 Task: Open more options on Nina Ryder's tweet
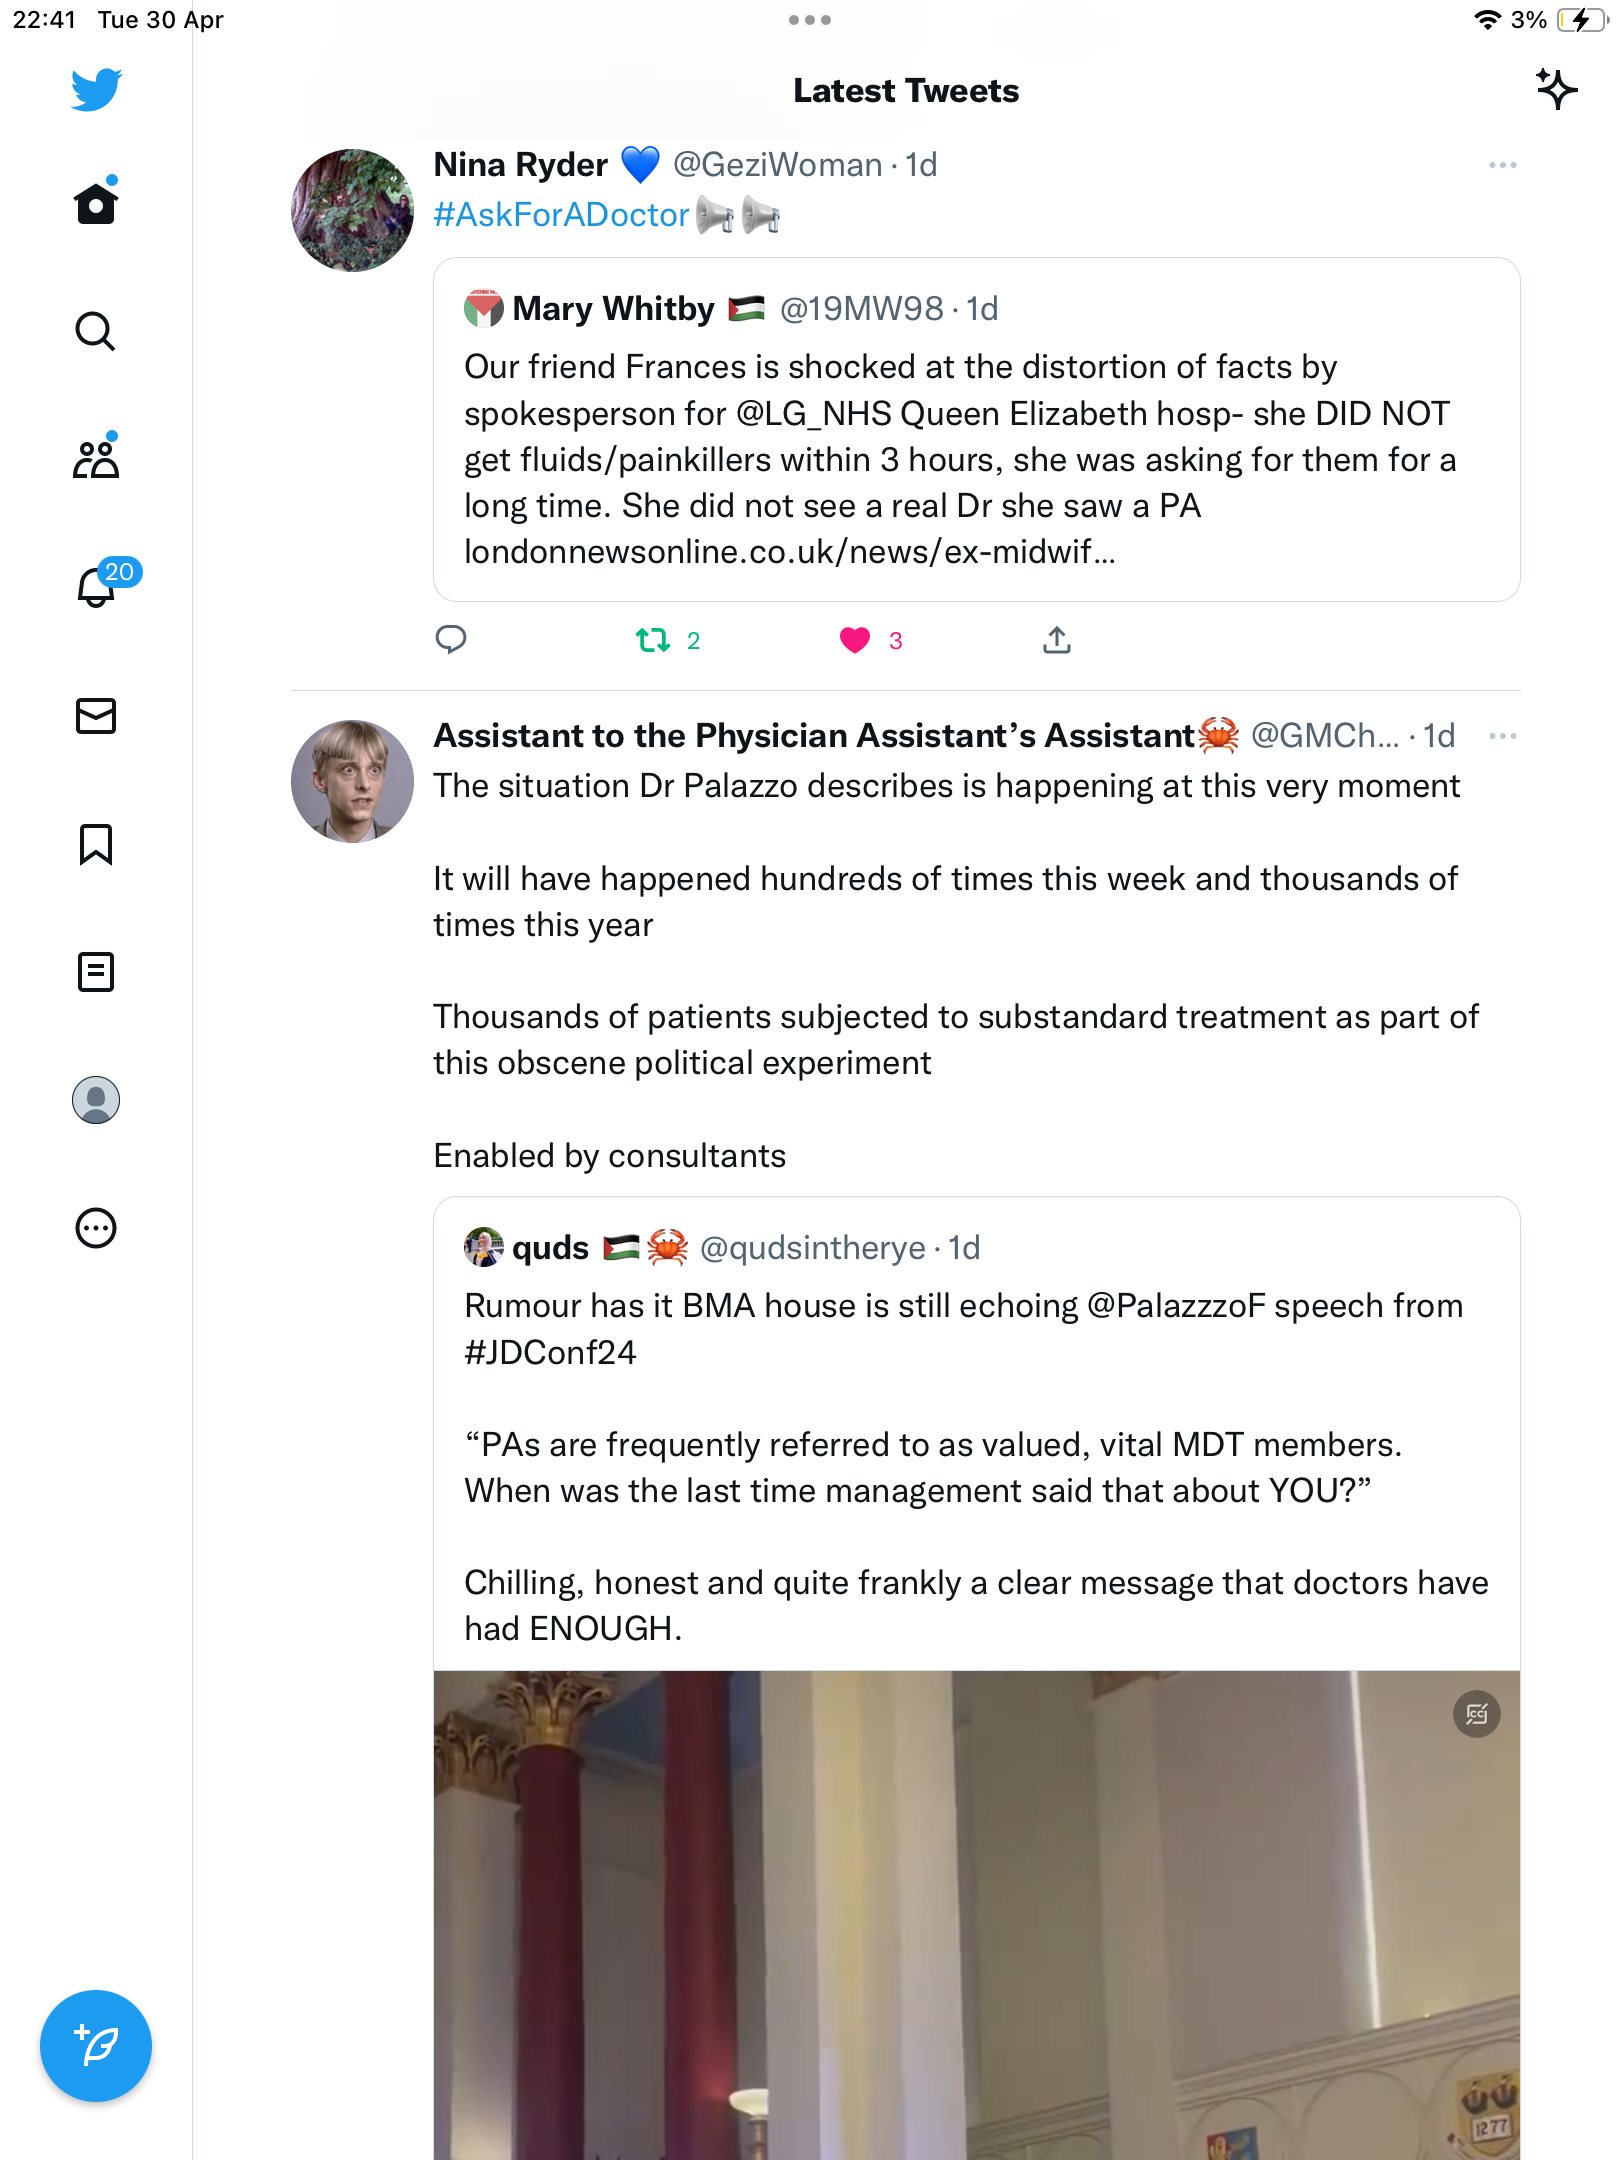tap(1502, 165)
